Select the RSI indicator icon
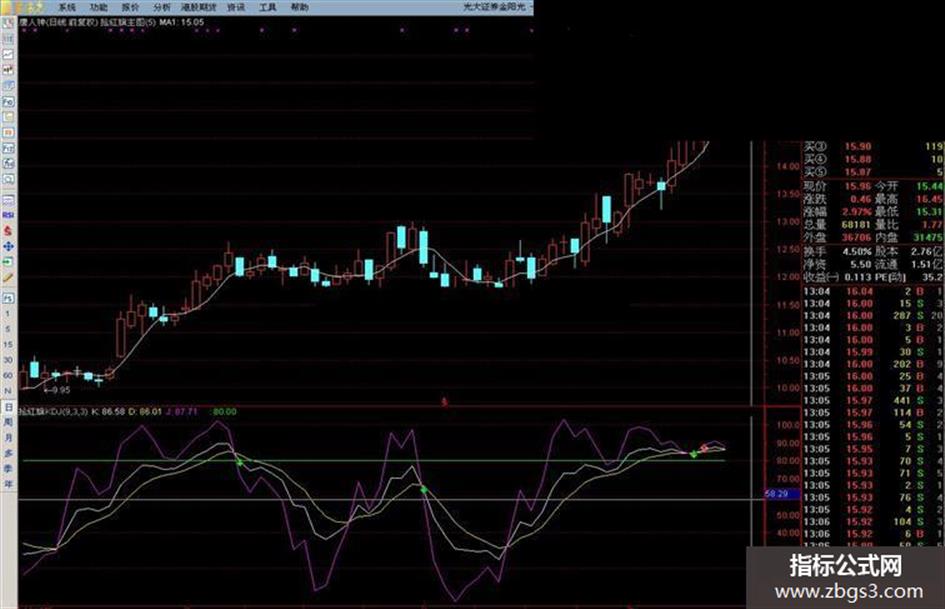 tap(8, 215)
